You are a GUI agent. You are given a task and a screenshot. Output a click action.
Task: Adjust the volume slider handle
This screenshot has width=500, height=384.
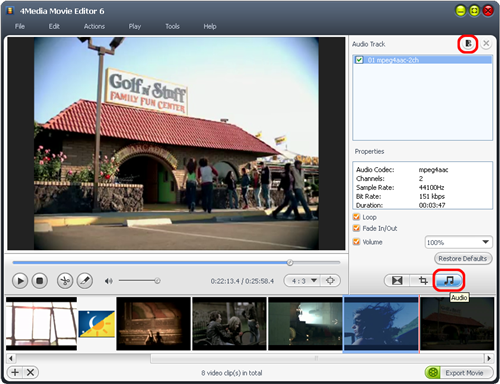(157, 281)
